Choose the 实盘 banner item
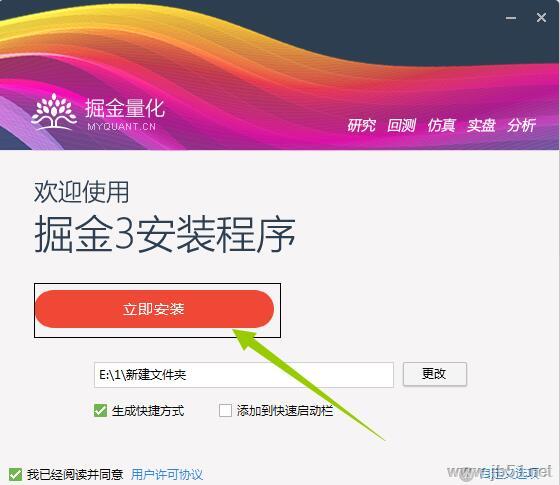This screenshot has height=485, width=560. pos(481,125)
